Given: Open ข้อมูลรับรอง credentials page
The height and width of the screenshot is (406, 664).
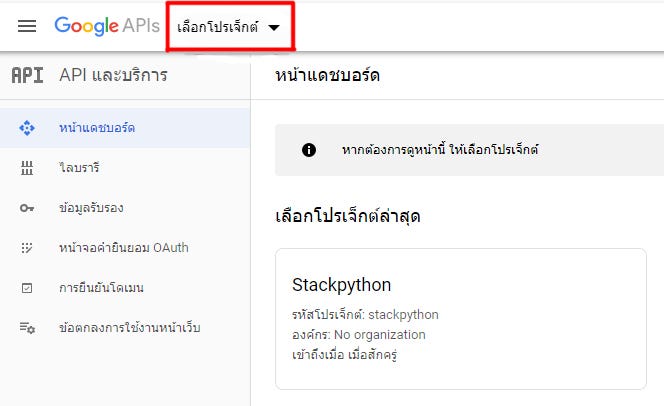Looking at the screenshot, I should pyautogui.click(x=125, y=208).
